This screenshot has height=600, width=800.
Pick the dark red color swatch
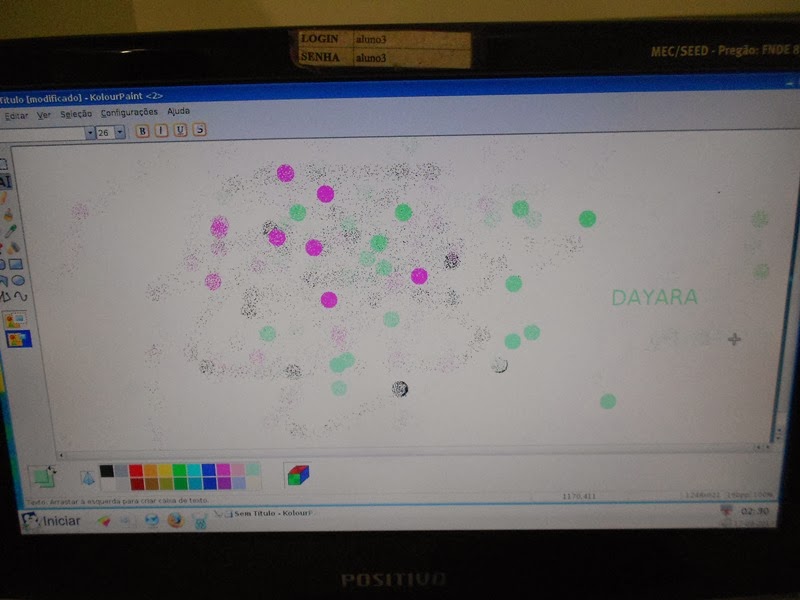click(137, 483)
